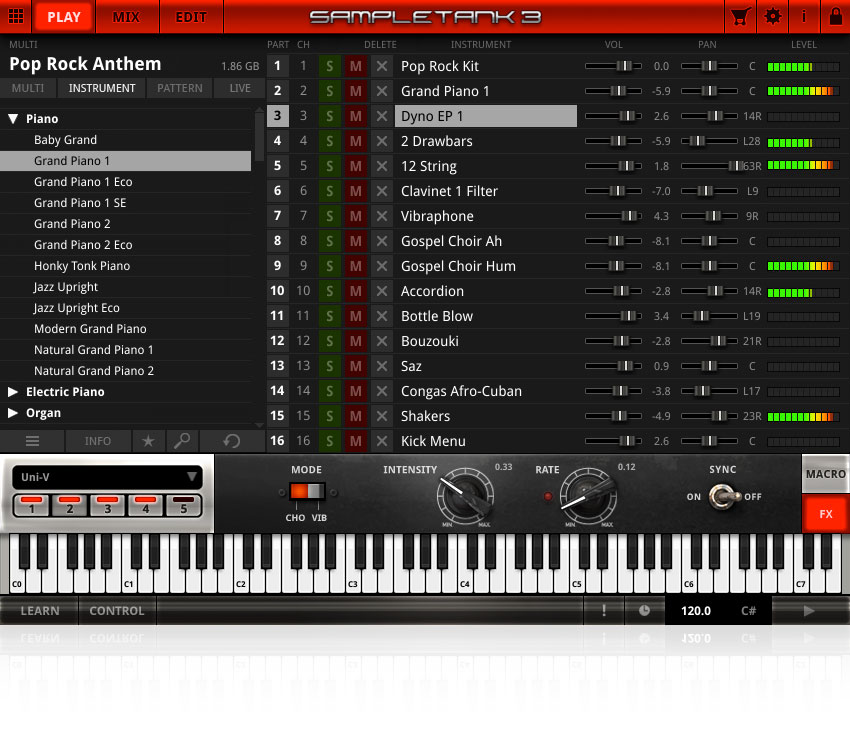This screenshot has height=735, width=850.
Task: Expand the Electric Piano category
Action: coord(12,391)
